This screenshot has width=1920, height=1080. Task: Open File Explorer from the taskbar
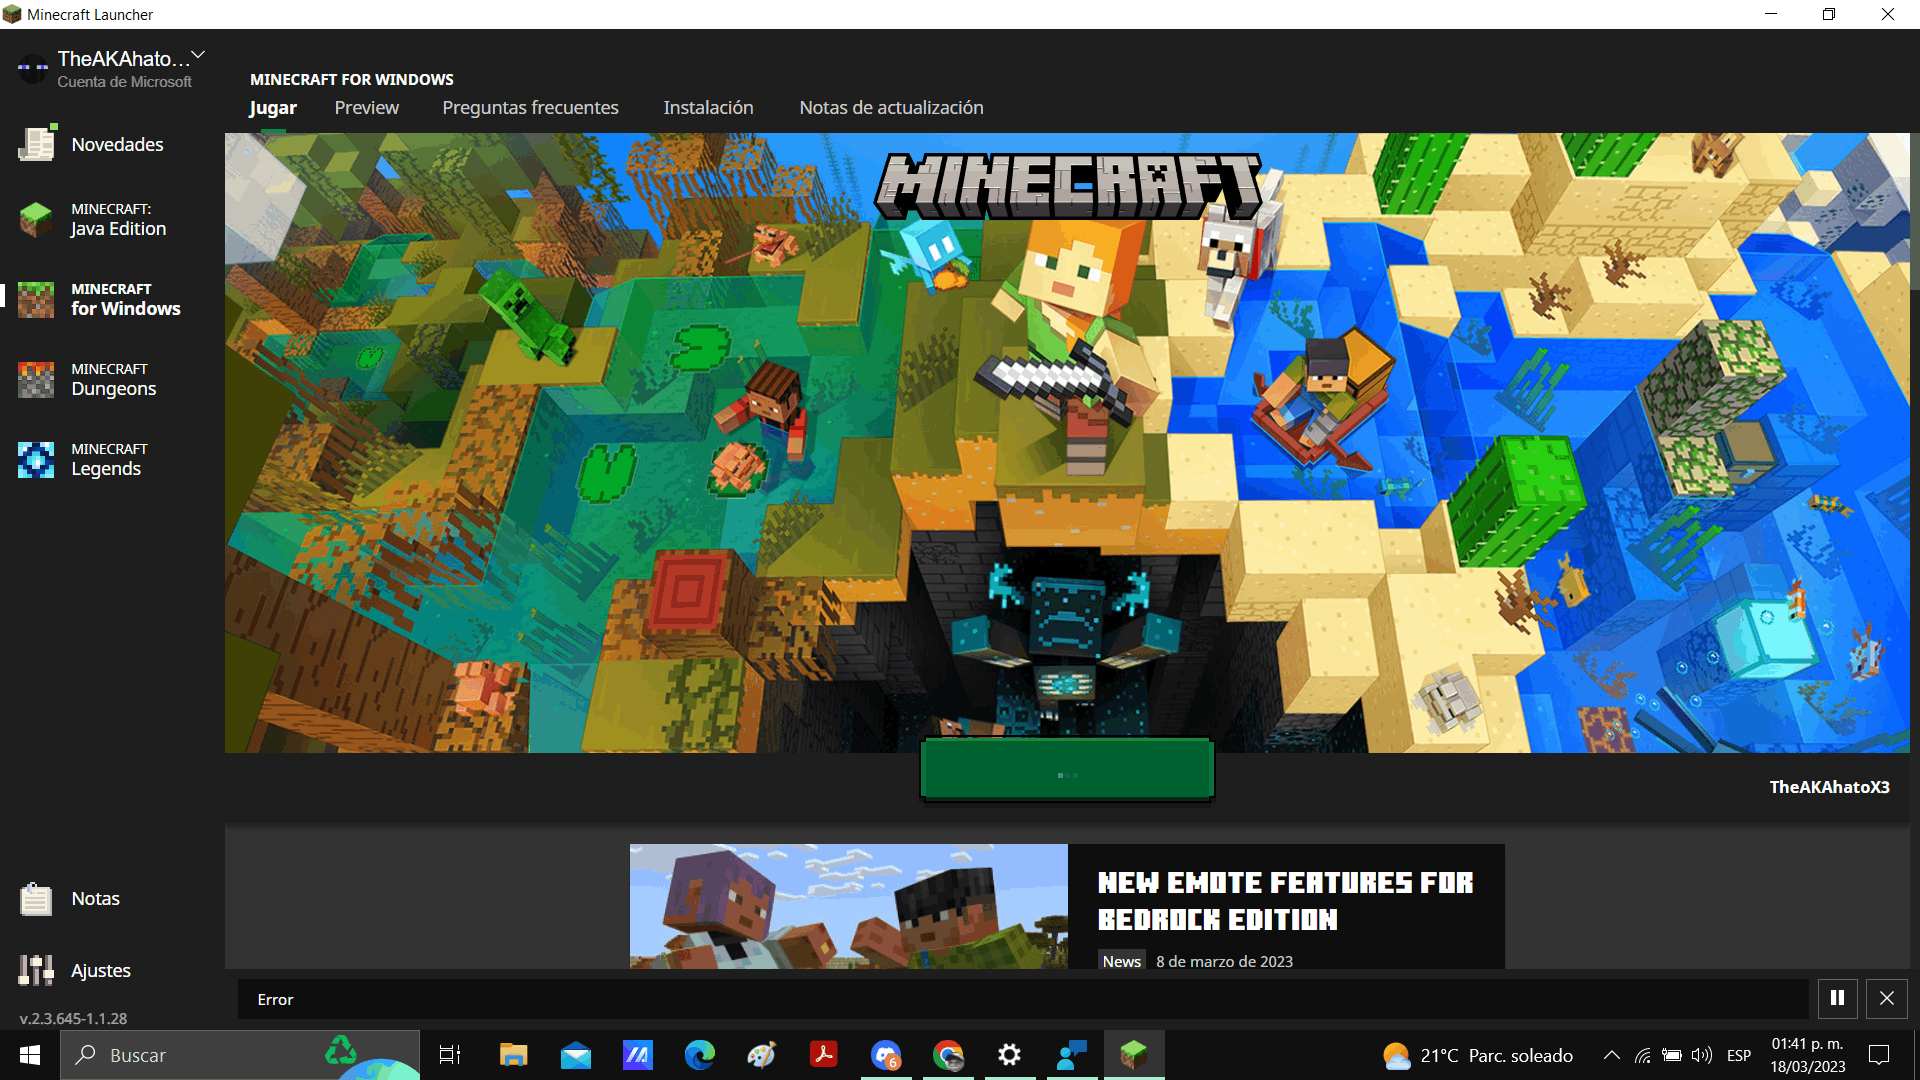coord(513,1055)
